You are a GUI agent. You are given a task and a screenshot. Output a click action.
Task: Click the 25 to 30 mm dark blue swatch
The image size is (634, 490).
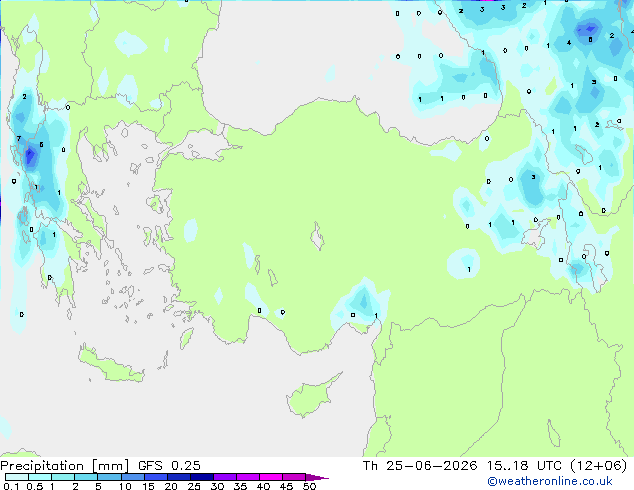pyautogui.click(x=202, y=477)
